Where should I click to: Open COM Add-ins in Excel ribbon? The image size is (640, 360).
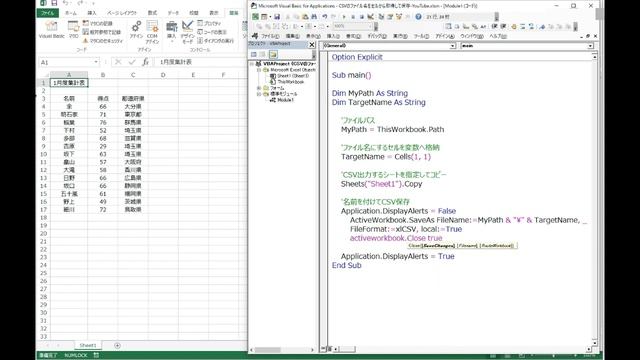coord(152,32)
